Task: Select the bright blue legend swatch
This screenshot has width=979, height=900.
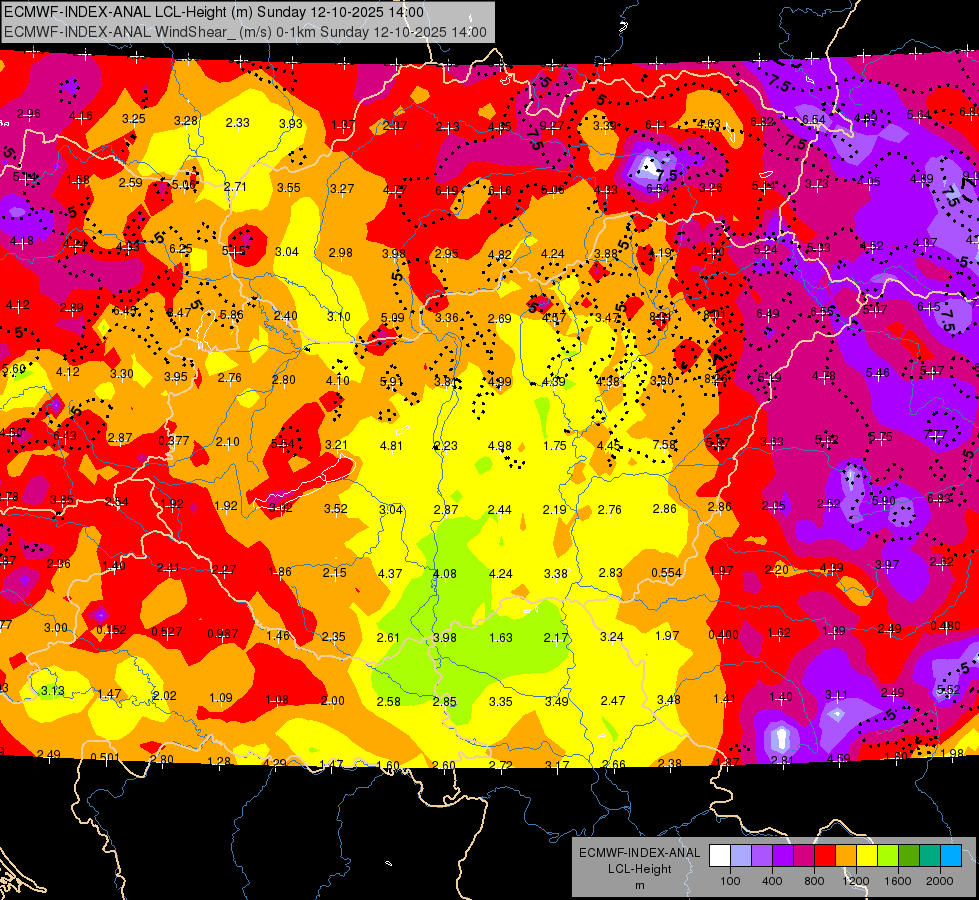Action: pyautogui.click(x=951, y=856)
